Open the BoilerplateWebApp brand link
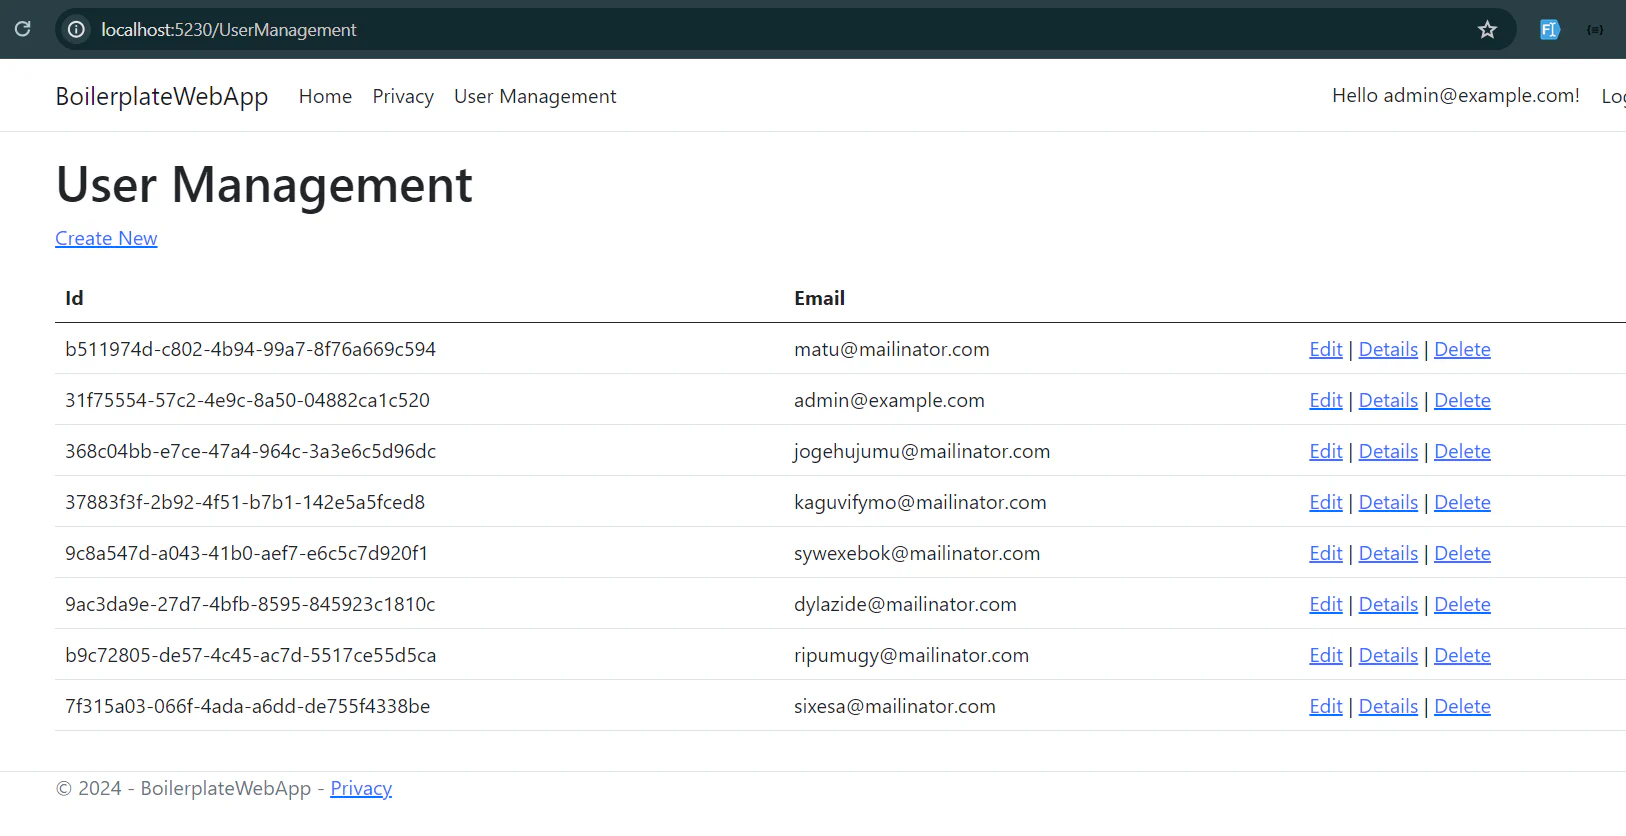 click(162, 96)
